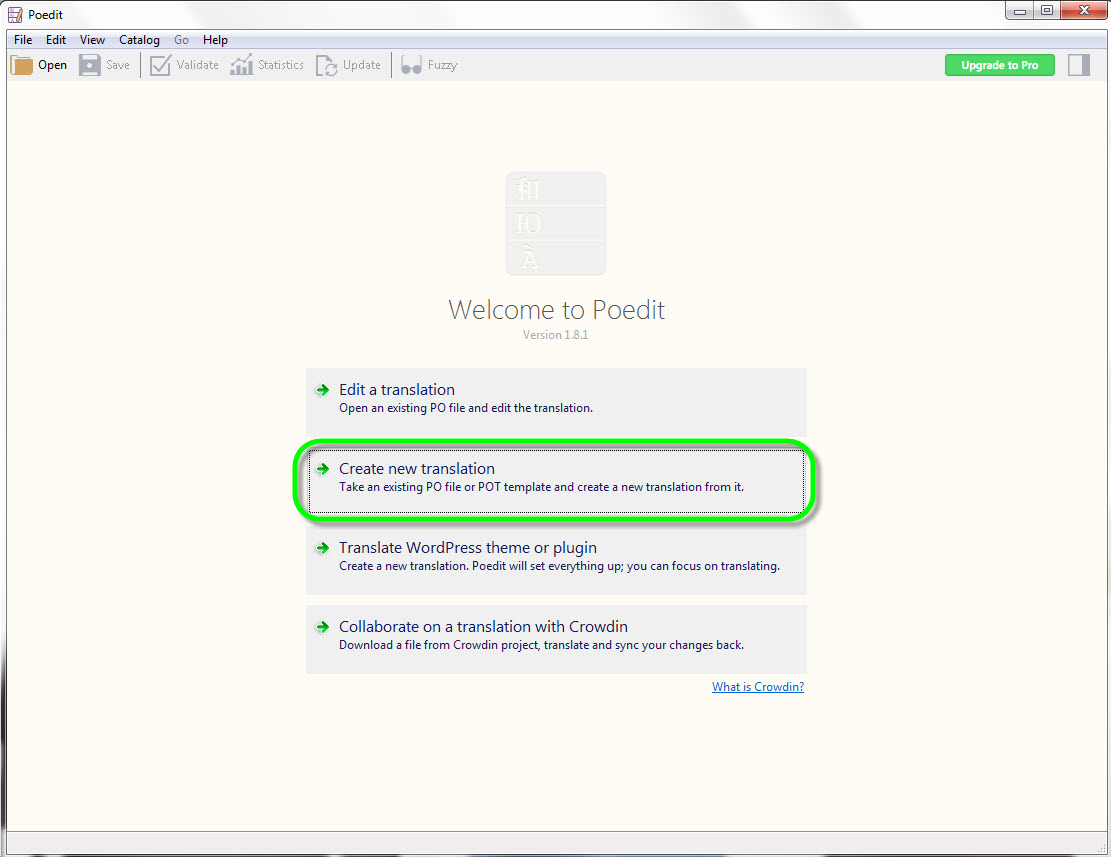The width and height of the screenshot is (1111, 857).
Task: Click the Upgrade to Pro button
Action: [x=999, y=65]
